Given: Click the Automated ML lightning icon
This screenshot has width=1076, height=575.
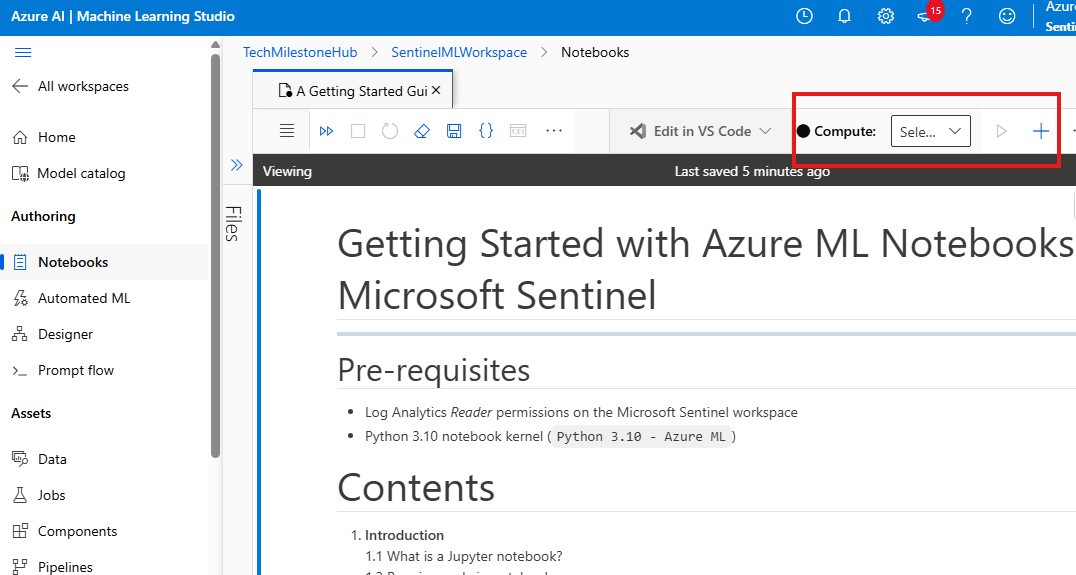Looking at the screenshot, I should [x=20, y=298].
